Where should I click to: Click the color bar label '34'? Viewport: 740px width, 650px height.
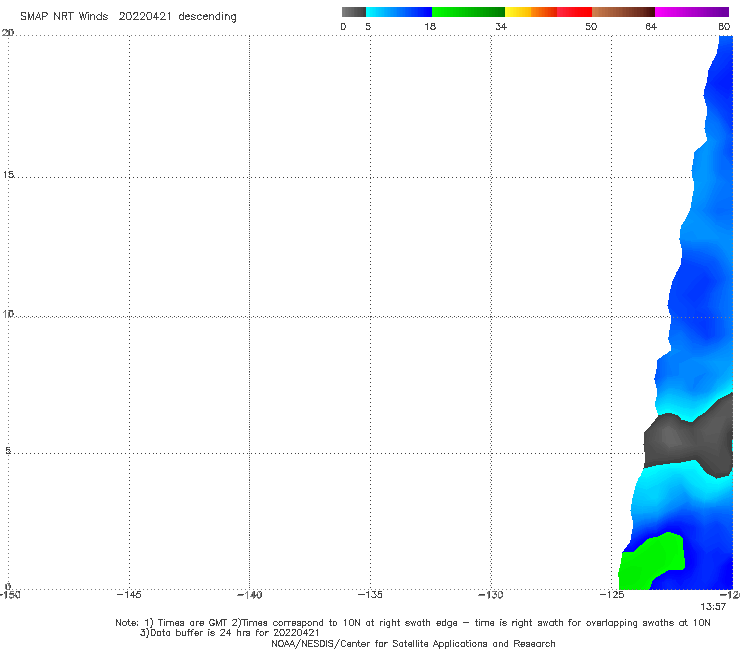(x=501, y=26)
